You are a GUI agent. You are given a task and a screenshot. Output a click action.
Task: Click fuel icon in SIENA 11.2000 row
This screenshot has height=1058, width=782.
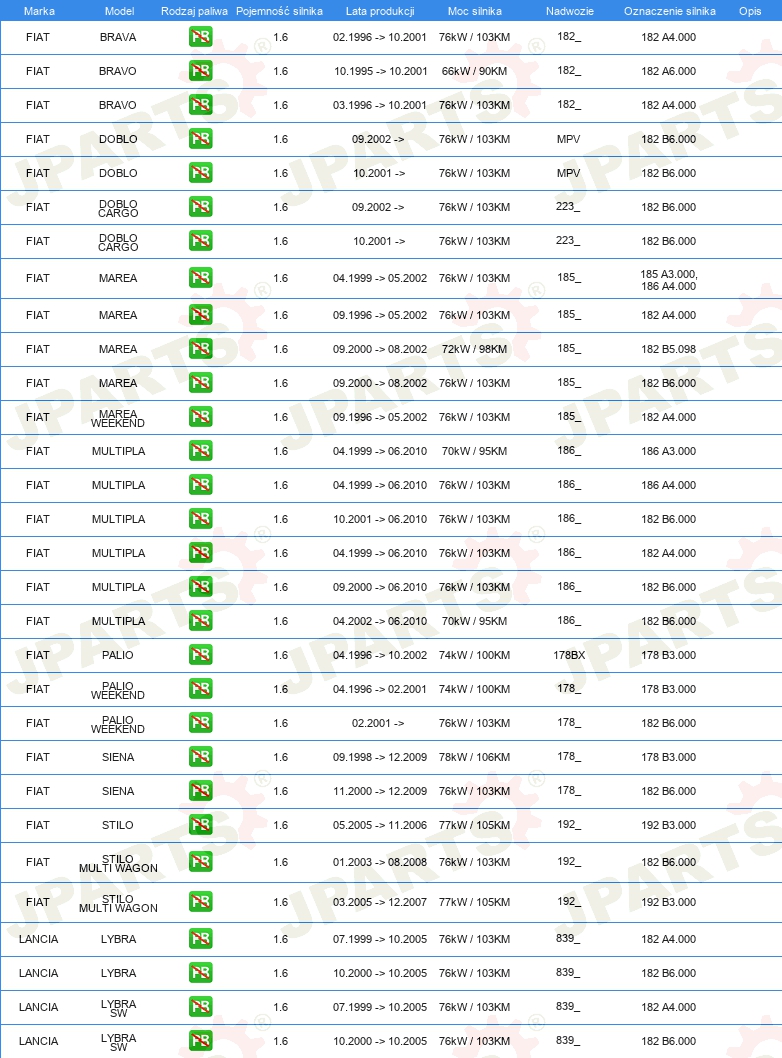200,791
